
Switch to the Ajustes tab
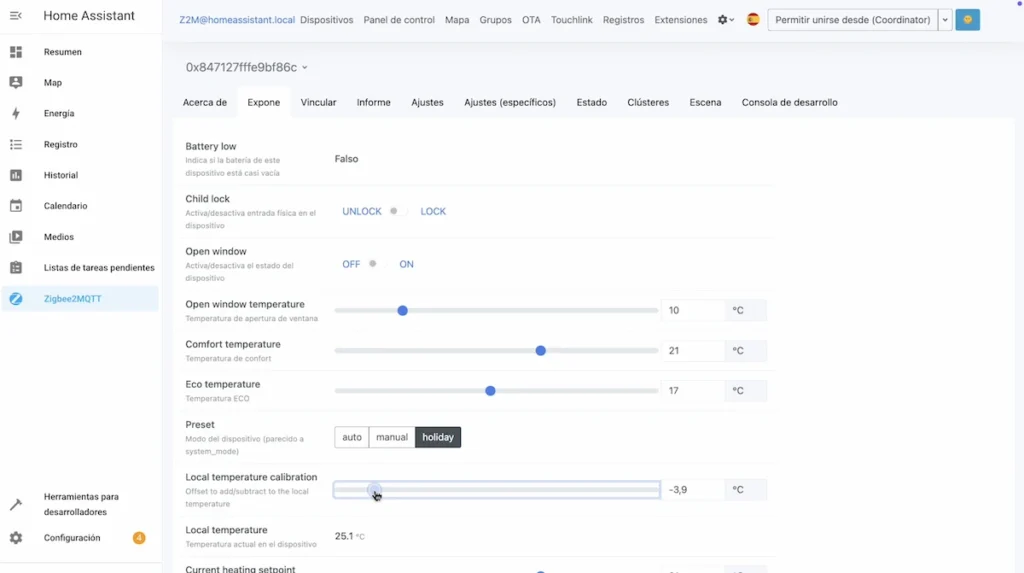click(x=427, y=103)
